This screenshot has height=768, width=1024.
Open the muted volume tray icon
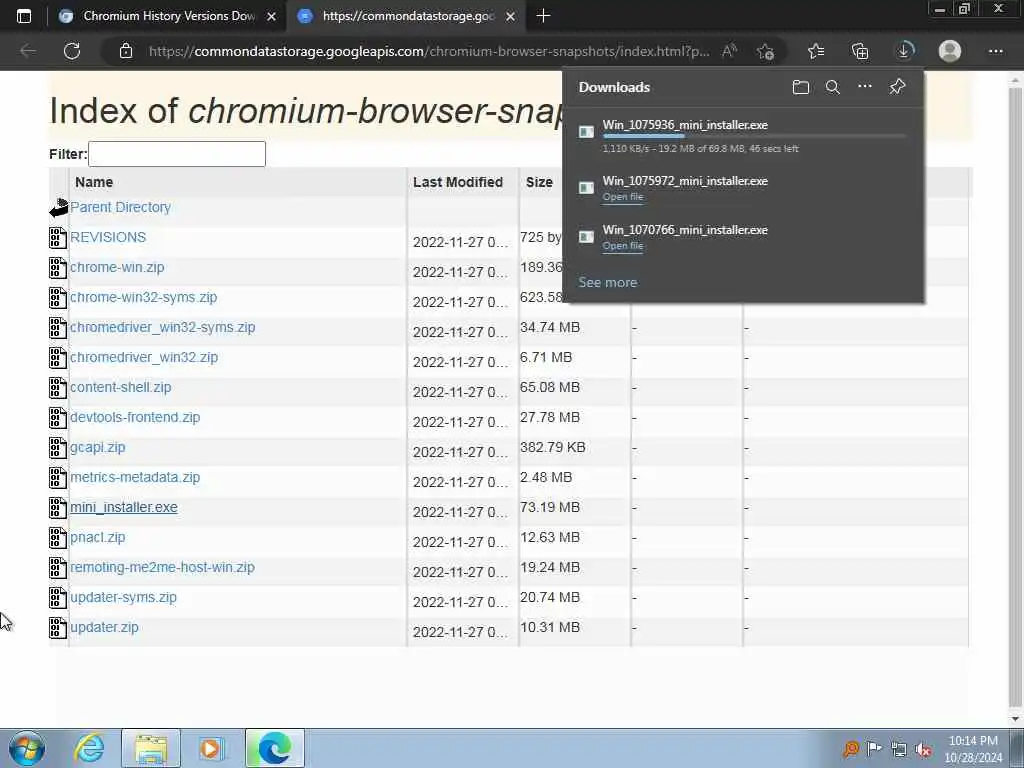coord(923,750)
